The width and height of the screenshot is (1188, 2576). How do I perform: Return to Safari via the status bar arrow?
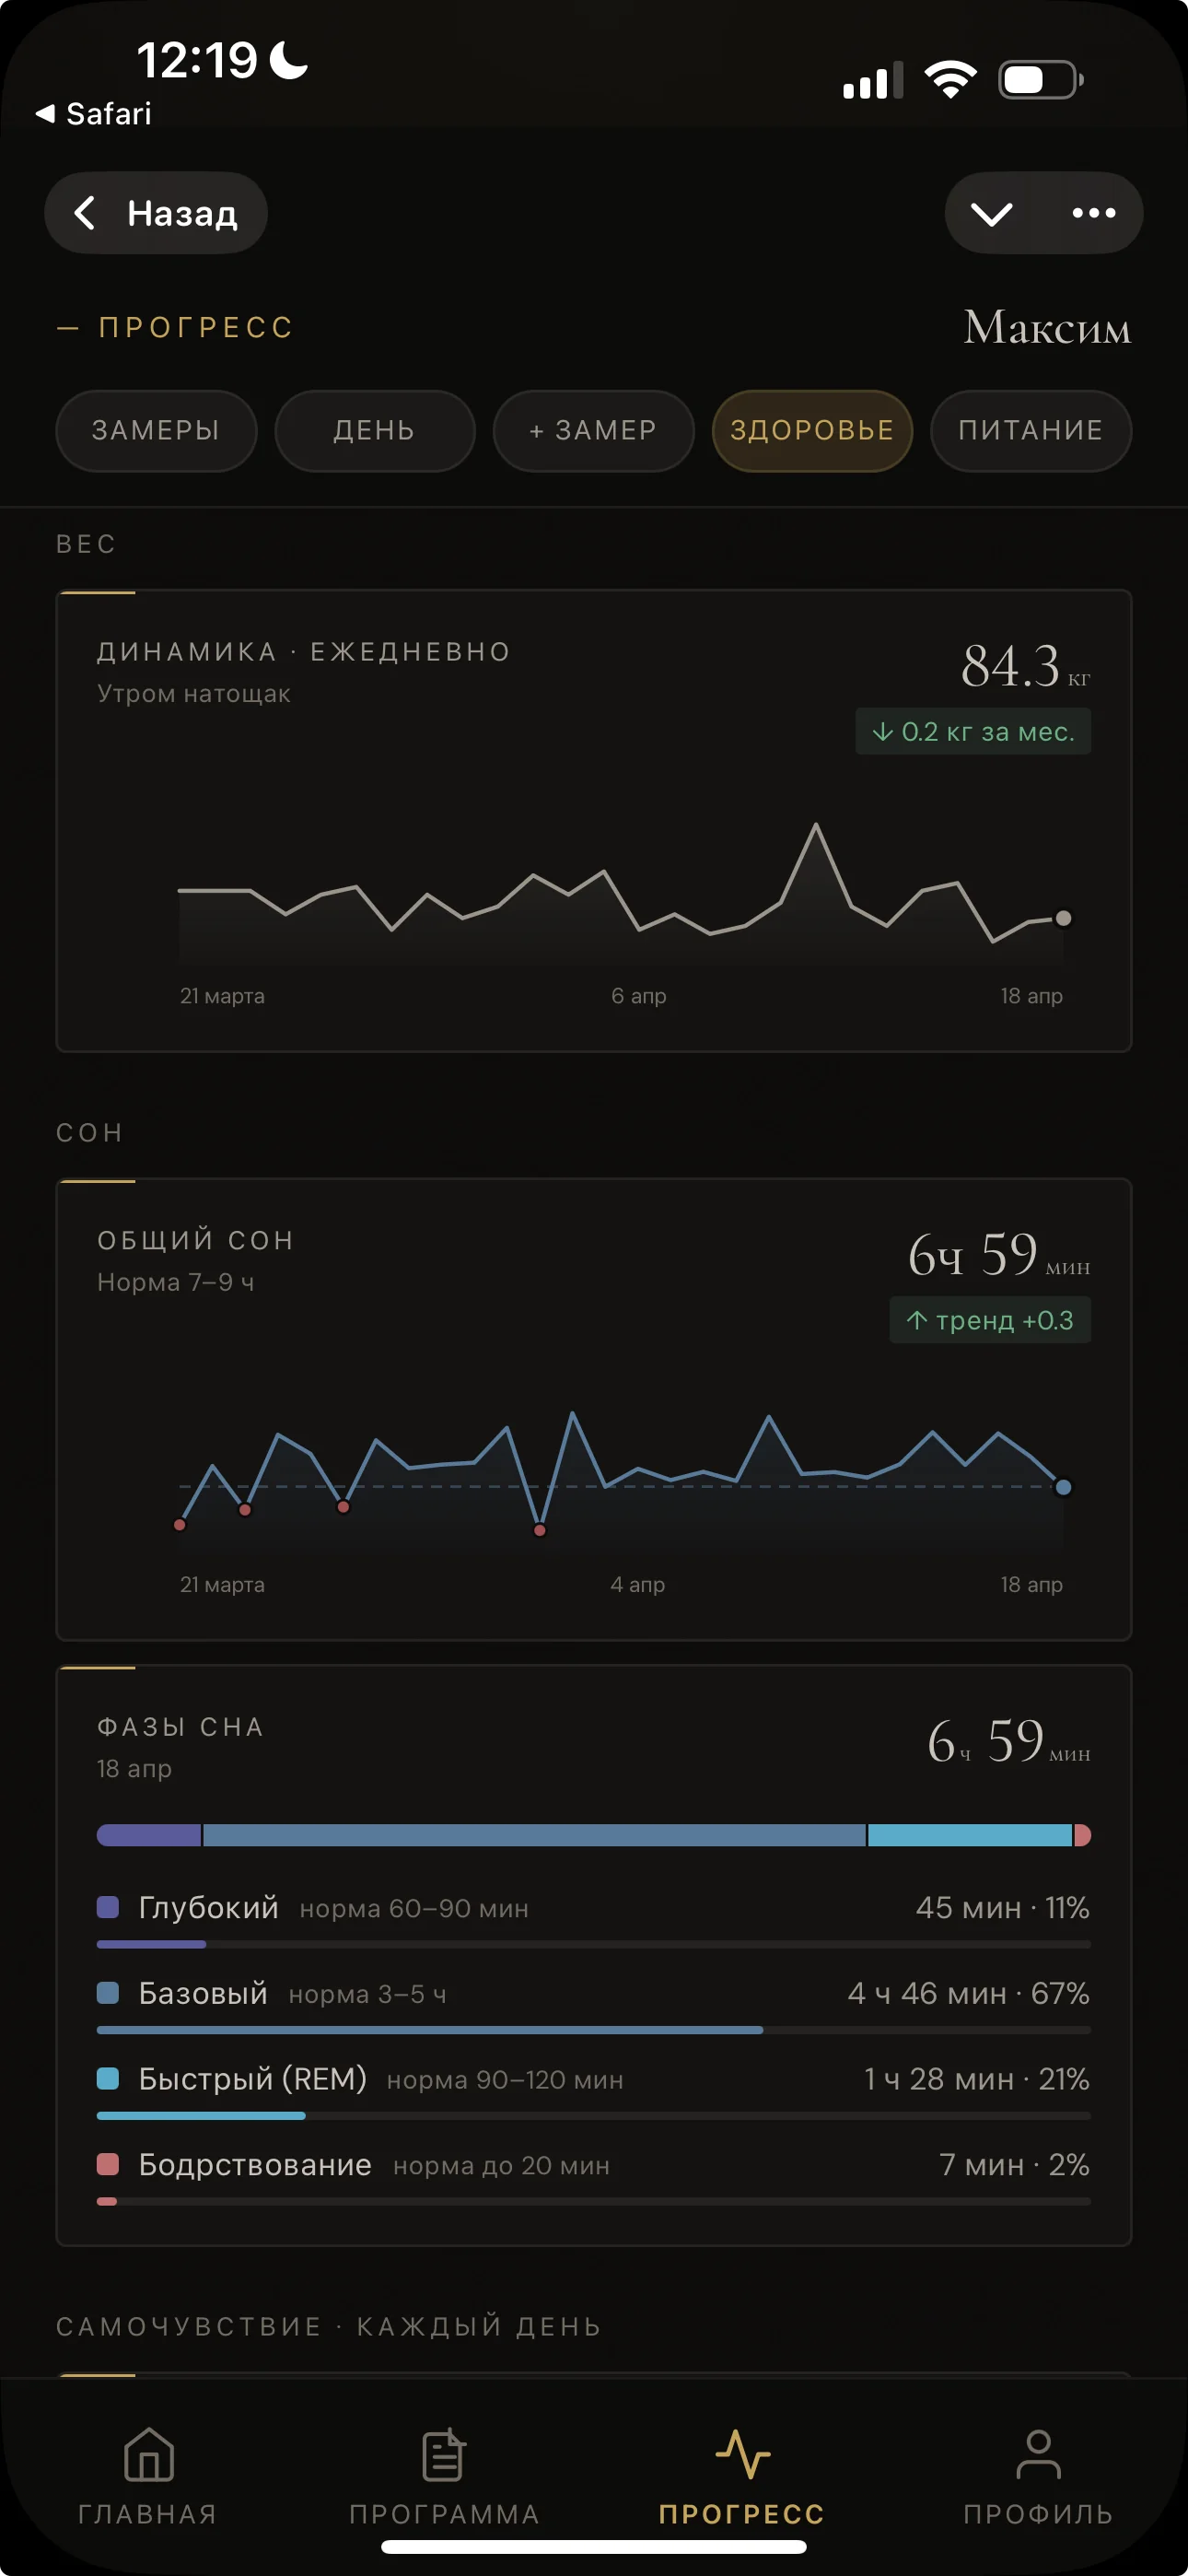point(45,114)
